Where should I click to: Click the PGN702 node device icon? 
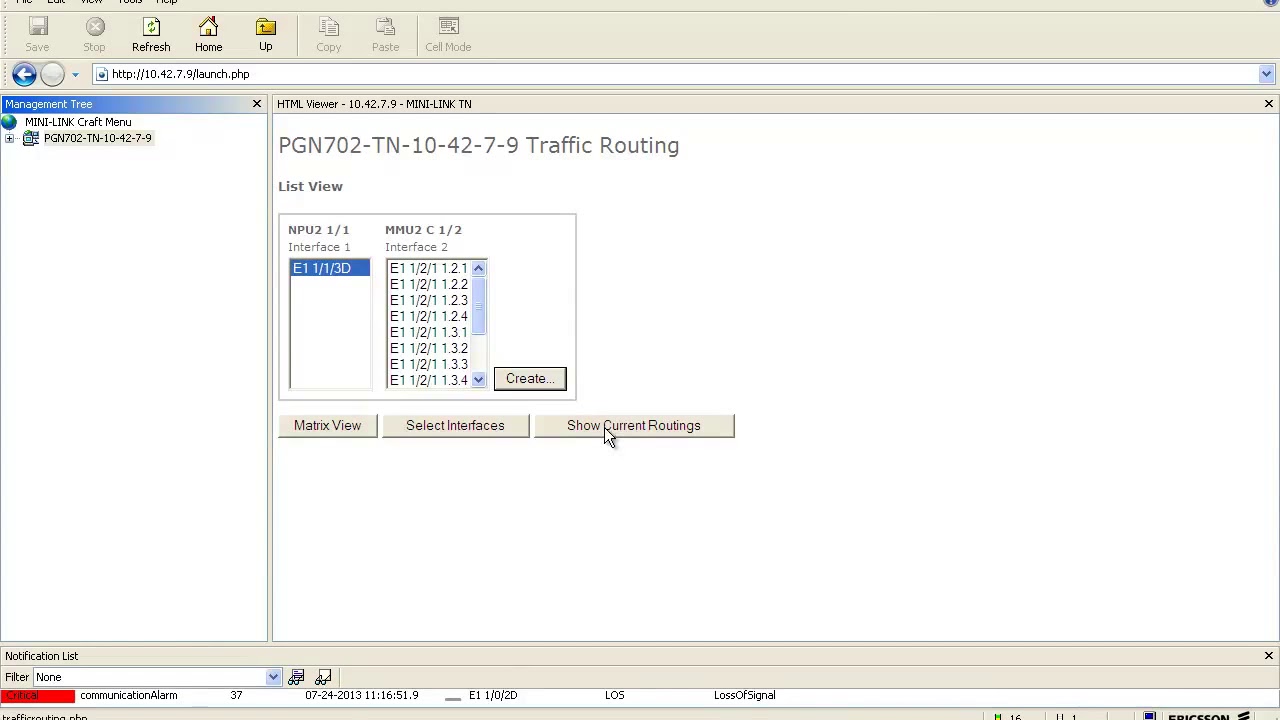(31, 138)
